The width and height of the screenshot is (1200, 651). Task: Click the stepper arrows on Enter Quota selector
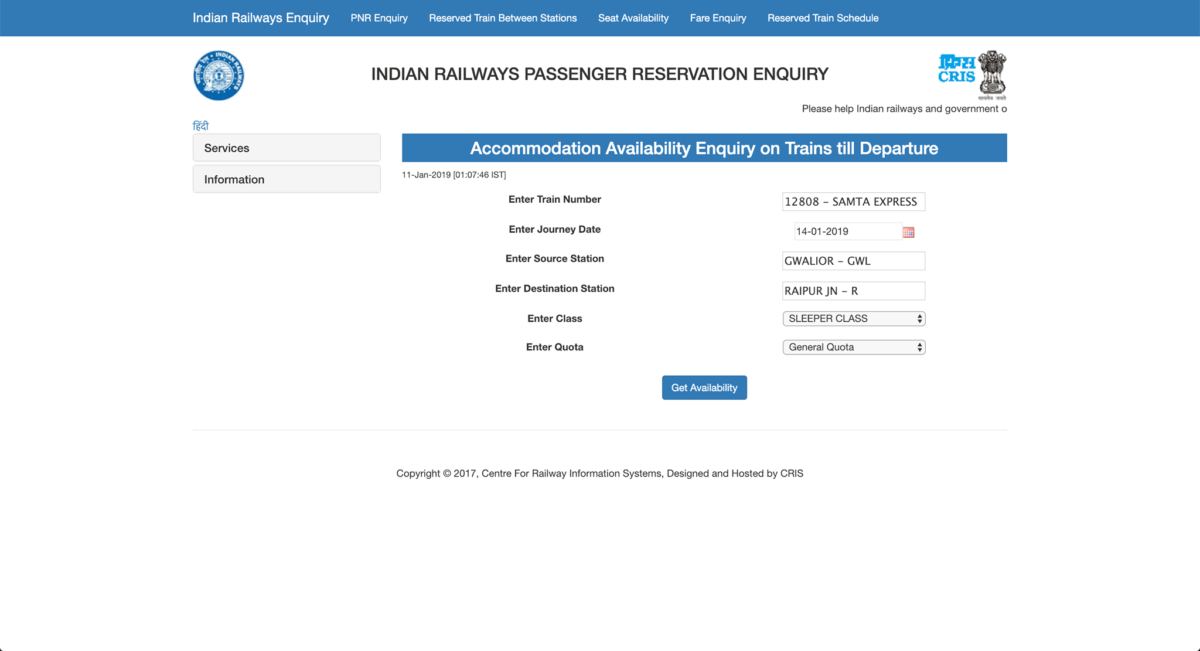point(918,347)
